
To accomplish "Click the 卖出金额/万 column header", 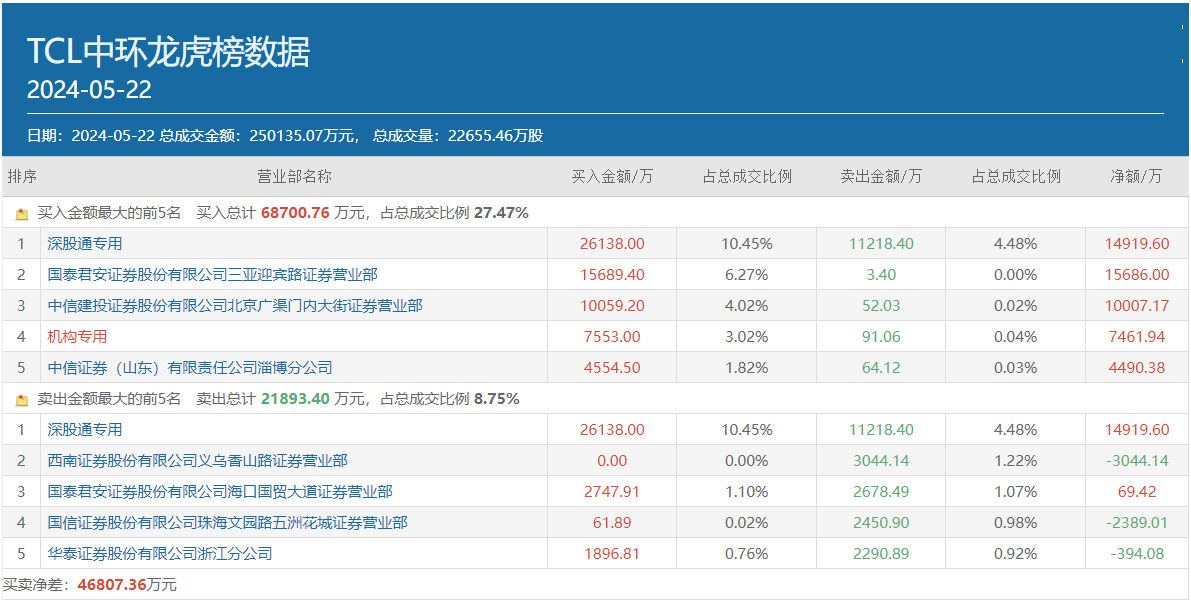I will (x=881, y=177).
